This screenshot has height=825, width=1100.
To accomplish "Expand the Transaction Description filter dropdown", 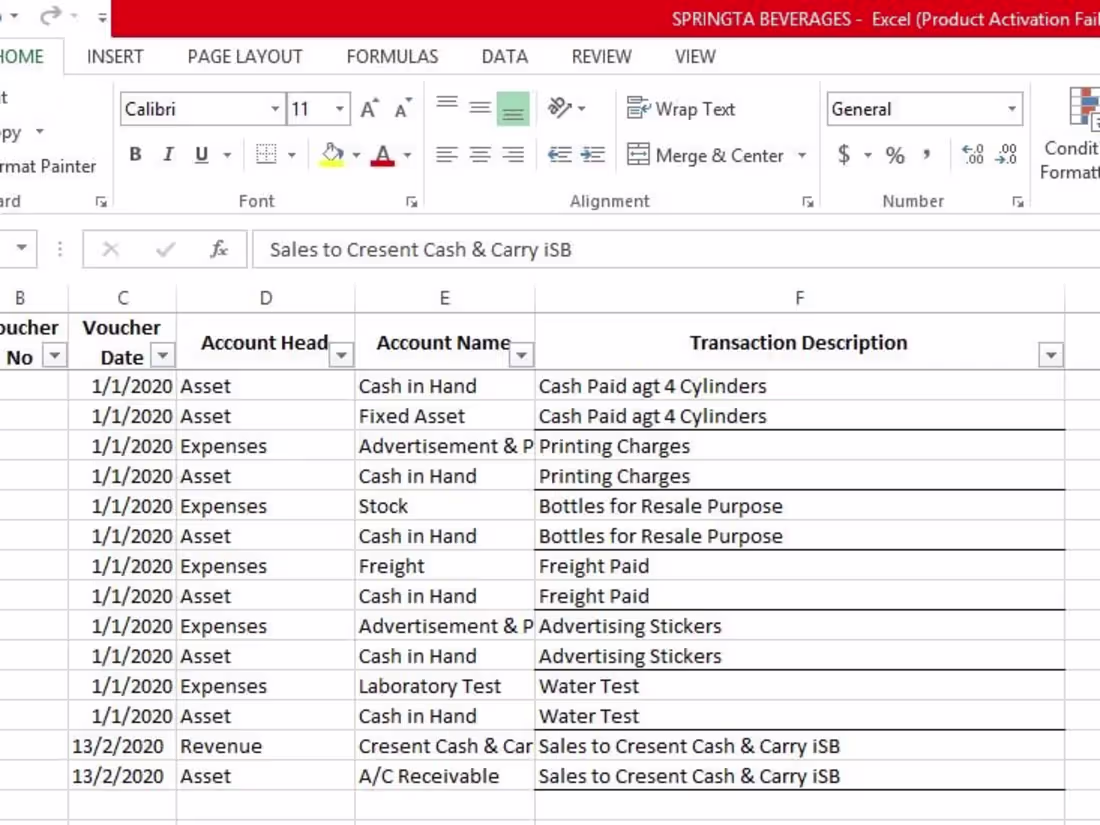I will tap(1050, 355).
